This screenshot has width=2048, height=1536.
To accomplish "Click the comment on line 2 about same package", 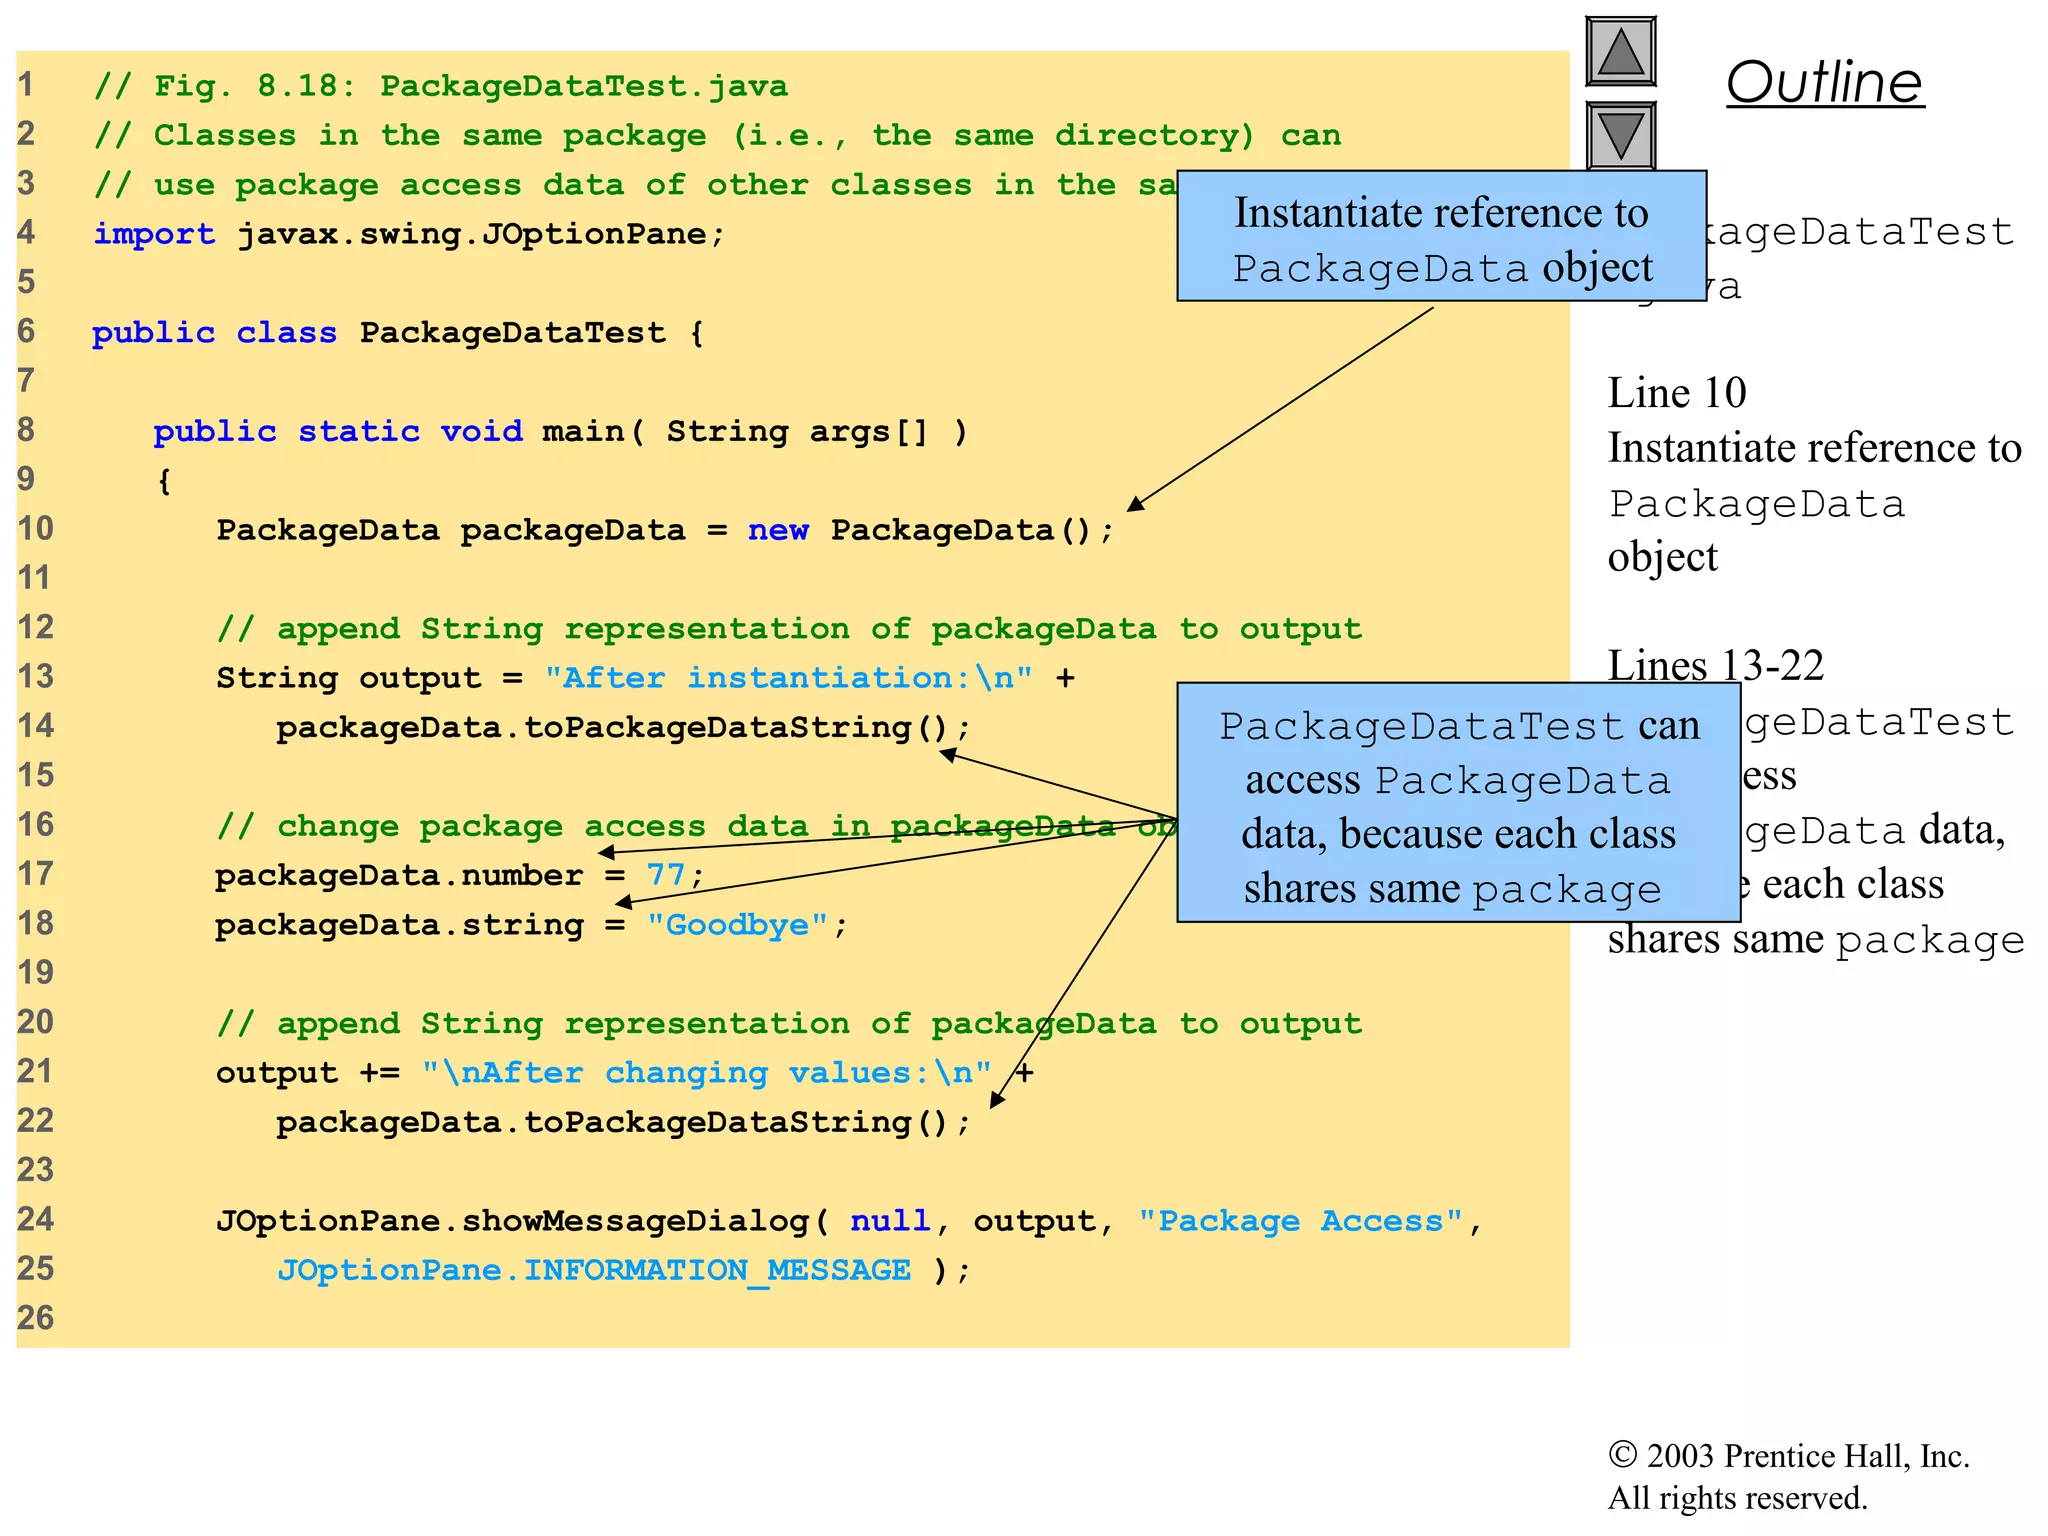I will [x=717, y=135].
